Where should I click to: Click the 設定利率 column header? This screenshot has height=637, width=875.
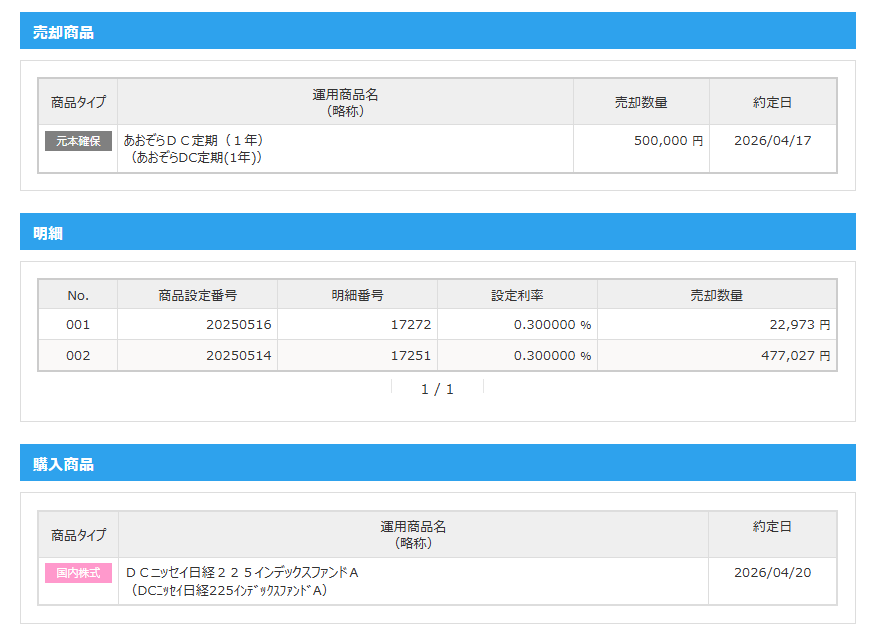[517, 295]
